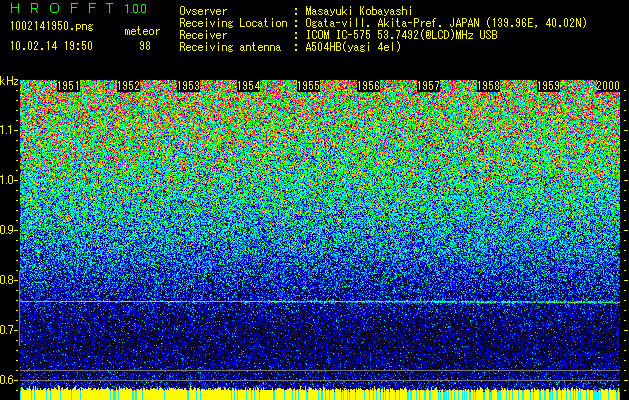The width and height of the screenshot is (629, 400).
Task: Click the 0.8 kHz axis label
Action: (8, 280)
